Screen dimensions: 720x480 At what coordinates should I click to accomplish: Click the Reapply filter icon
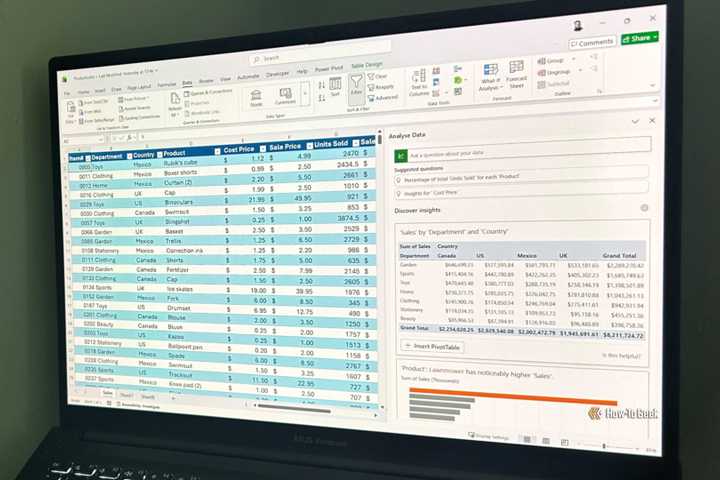pyautogui.click(x=371, y=87)
